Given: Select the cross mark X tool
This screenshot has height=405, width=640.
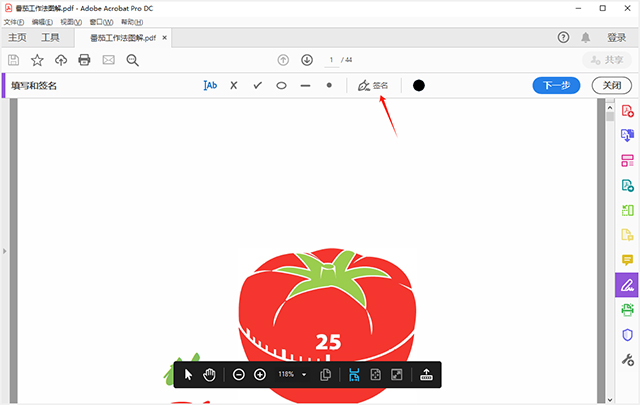Looking at the screenshot, I should (x=233, y=85).
